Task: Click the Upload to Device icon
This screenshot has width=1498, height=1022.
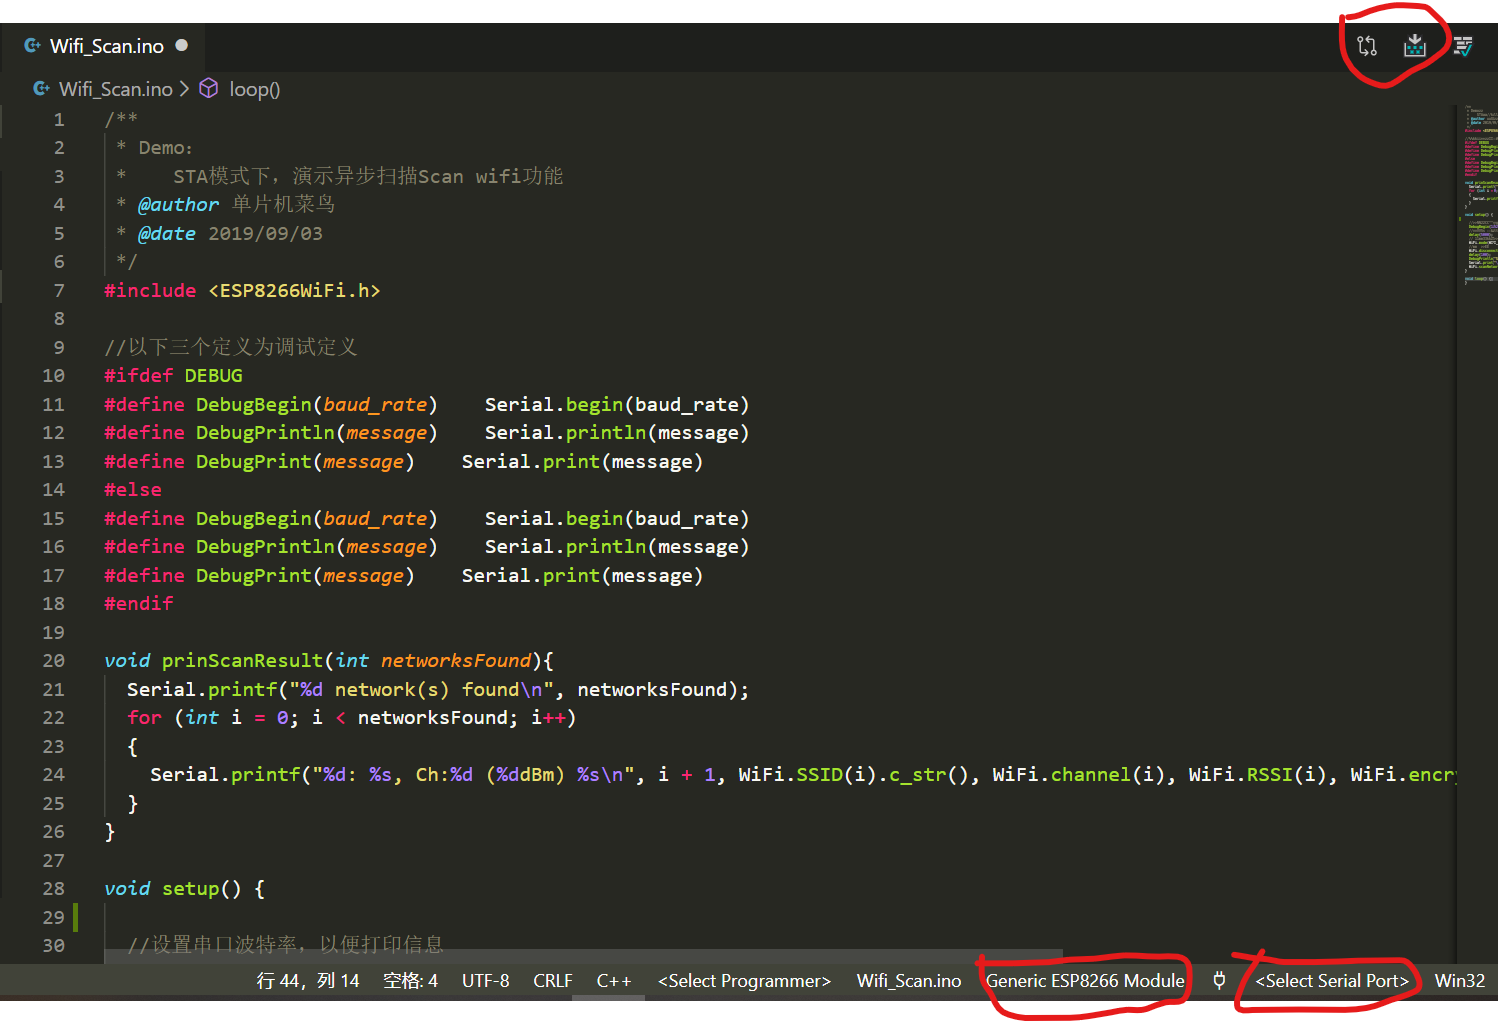Action: coord(1414,45)
